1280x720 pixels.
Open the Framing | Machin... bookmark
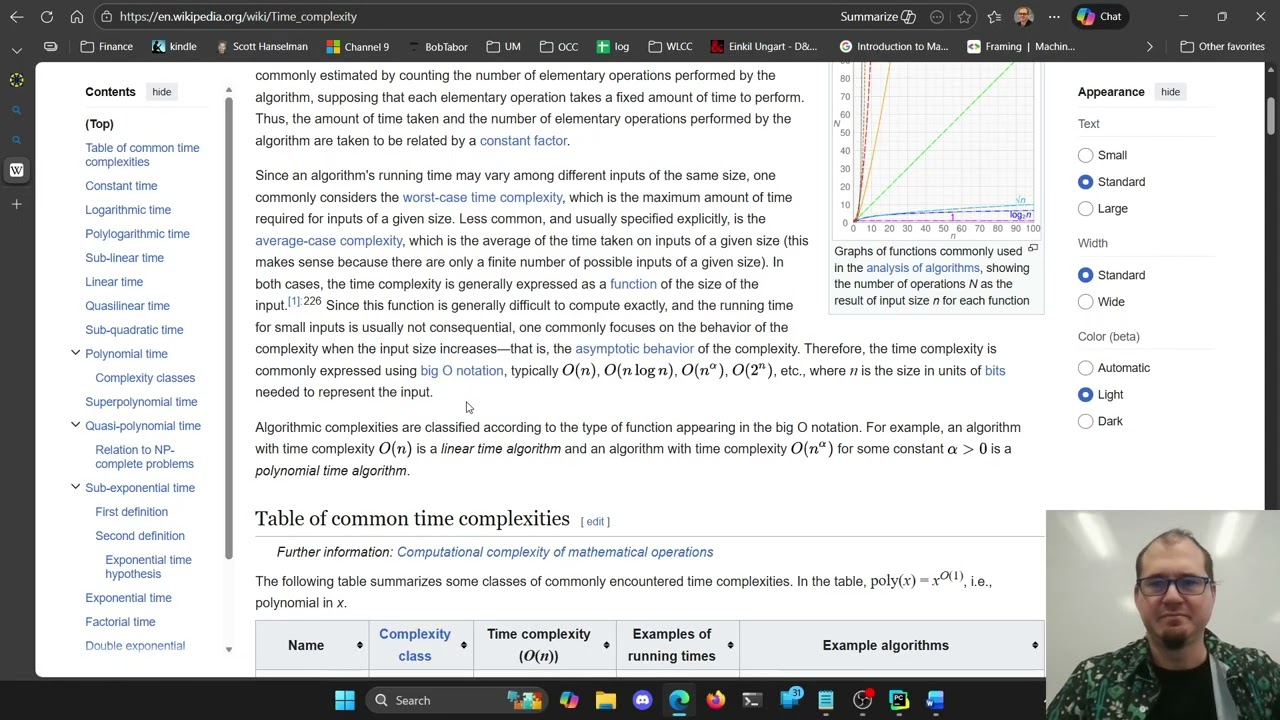[1021, 47]
